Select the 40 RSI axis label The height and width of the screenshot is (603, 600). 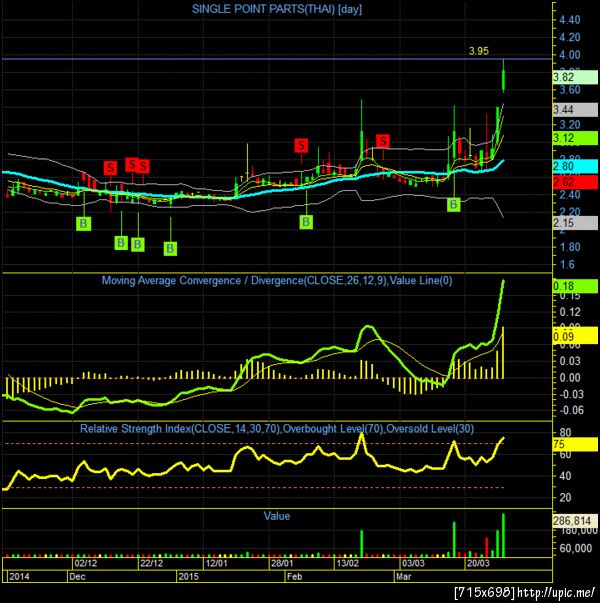(x=565, y=476)
